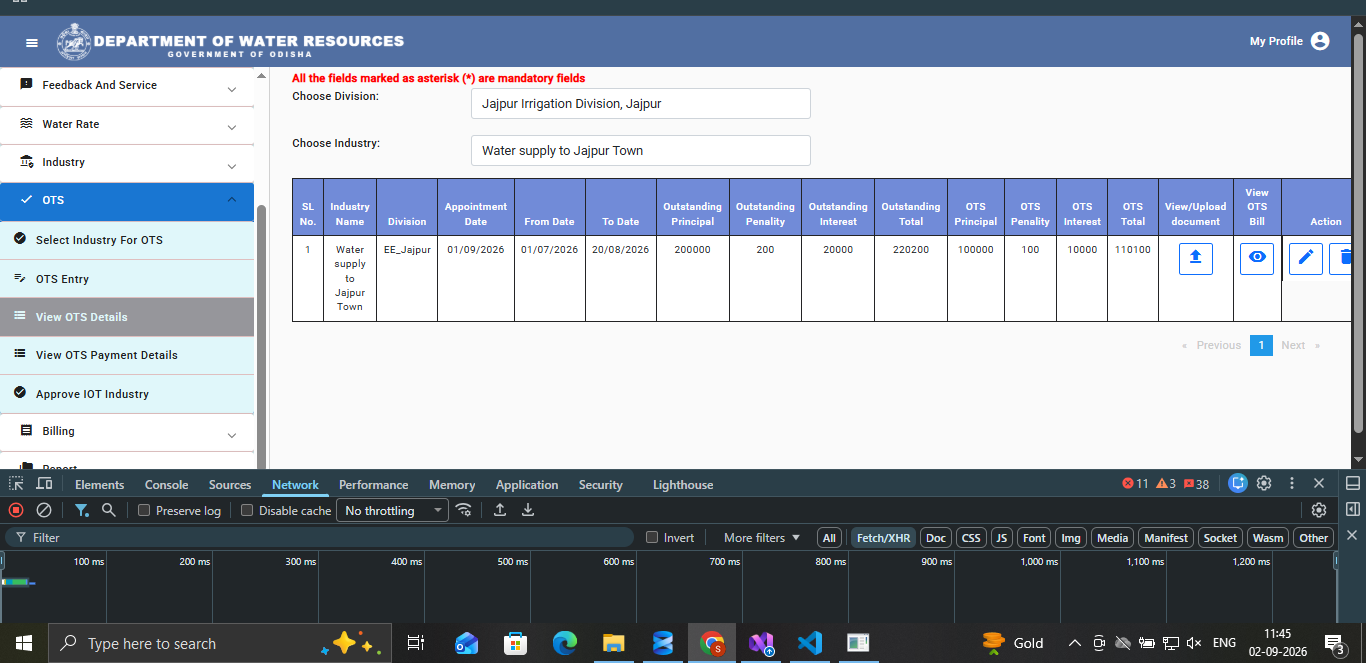Viewport: 1366px width, 663px height.
Task: Open DevTools settings gear icon
Action: click(x=1264, y=483)
